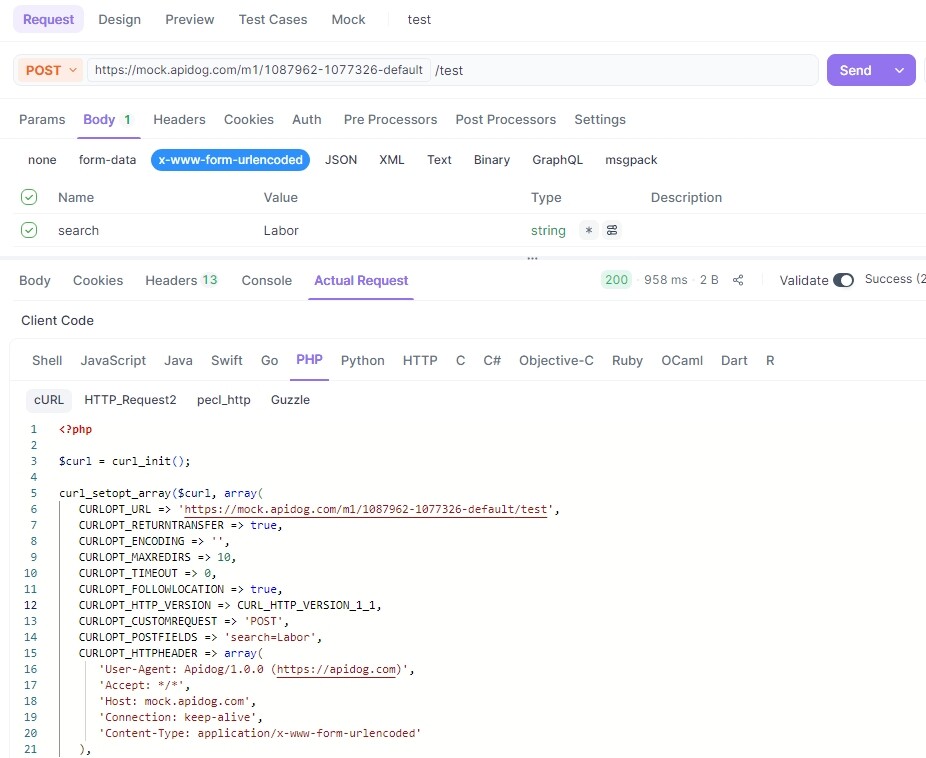Open the Pre Processors tab
This screenshot has height=758, width=926.
point(390,119)
